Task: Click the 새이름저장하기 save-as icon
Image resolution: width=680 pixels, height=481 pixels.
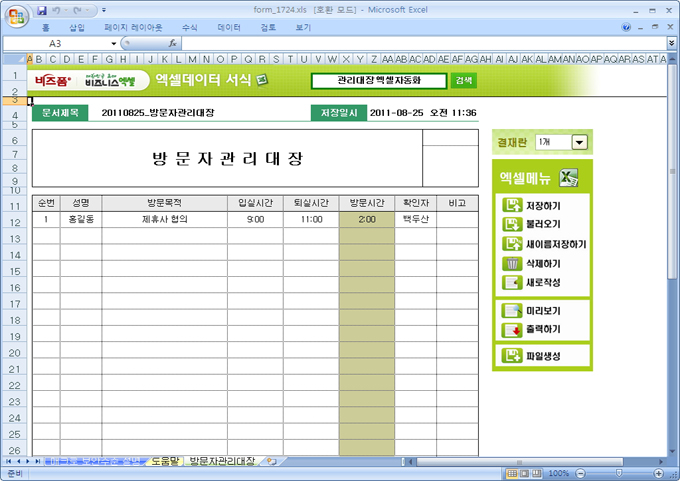Action: tap(512, 244)
